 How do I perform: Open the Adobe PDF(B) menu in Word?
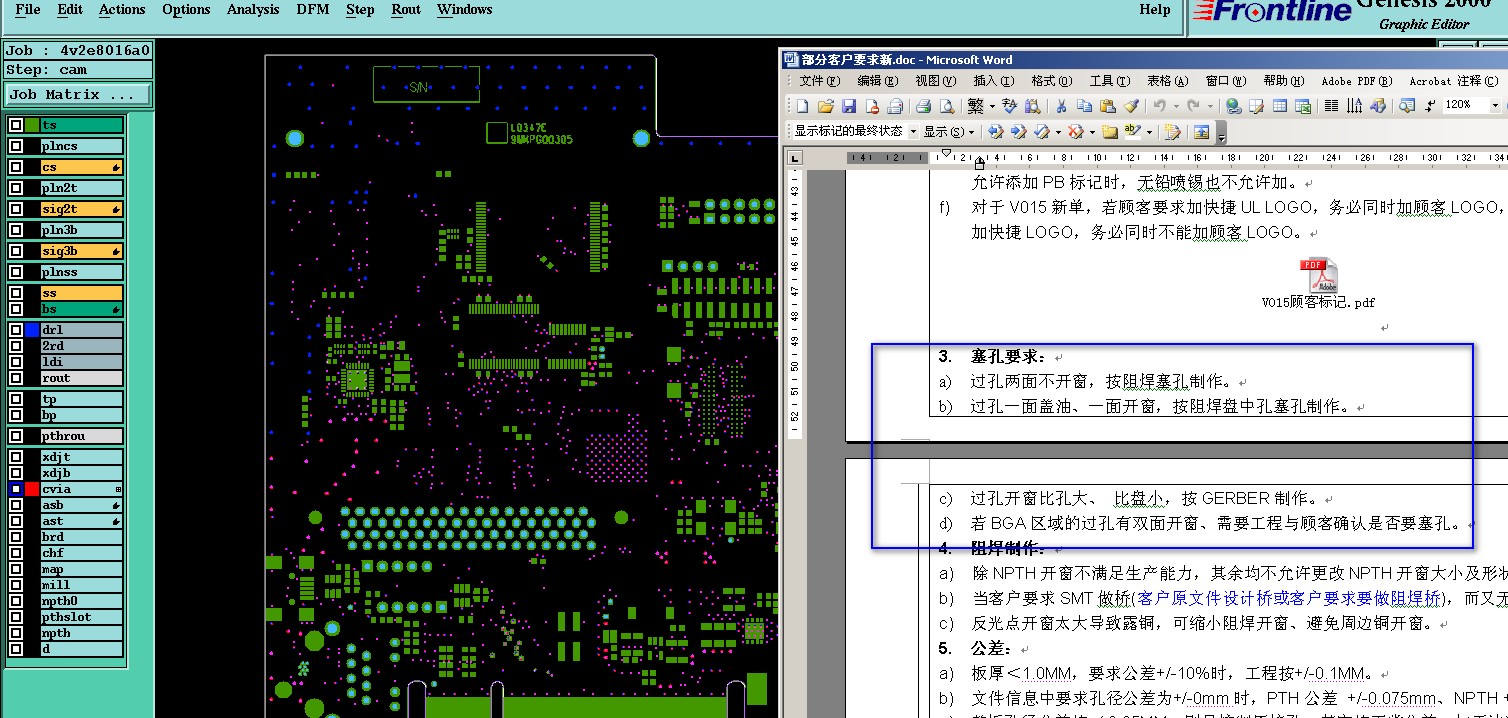[1355, 81]
